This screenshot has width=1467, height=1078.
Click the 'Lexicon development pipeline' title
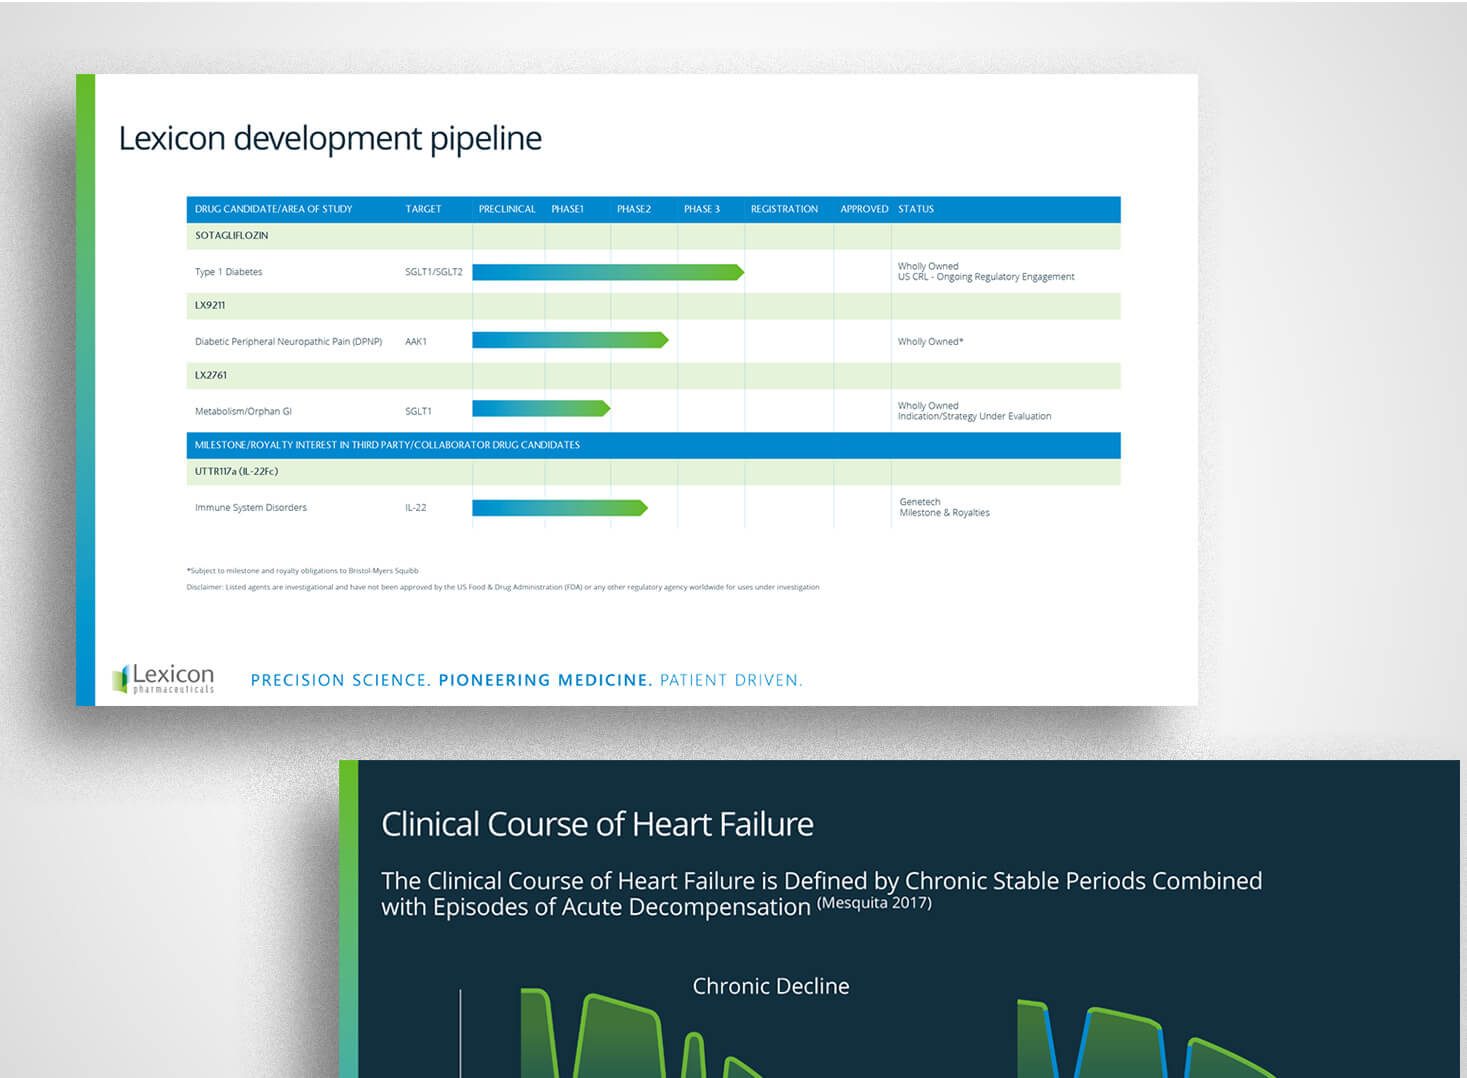point(330,138)
